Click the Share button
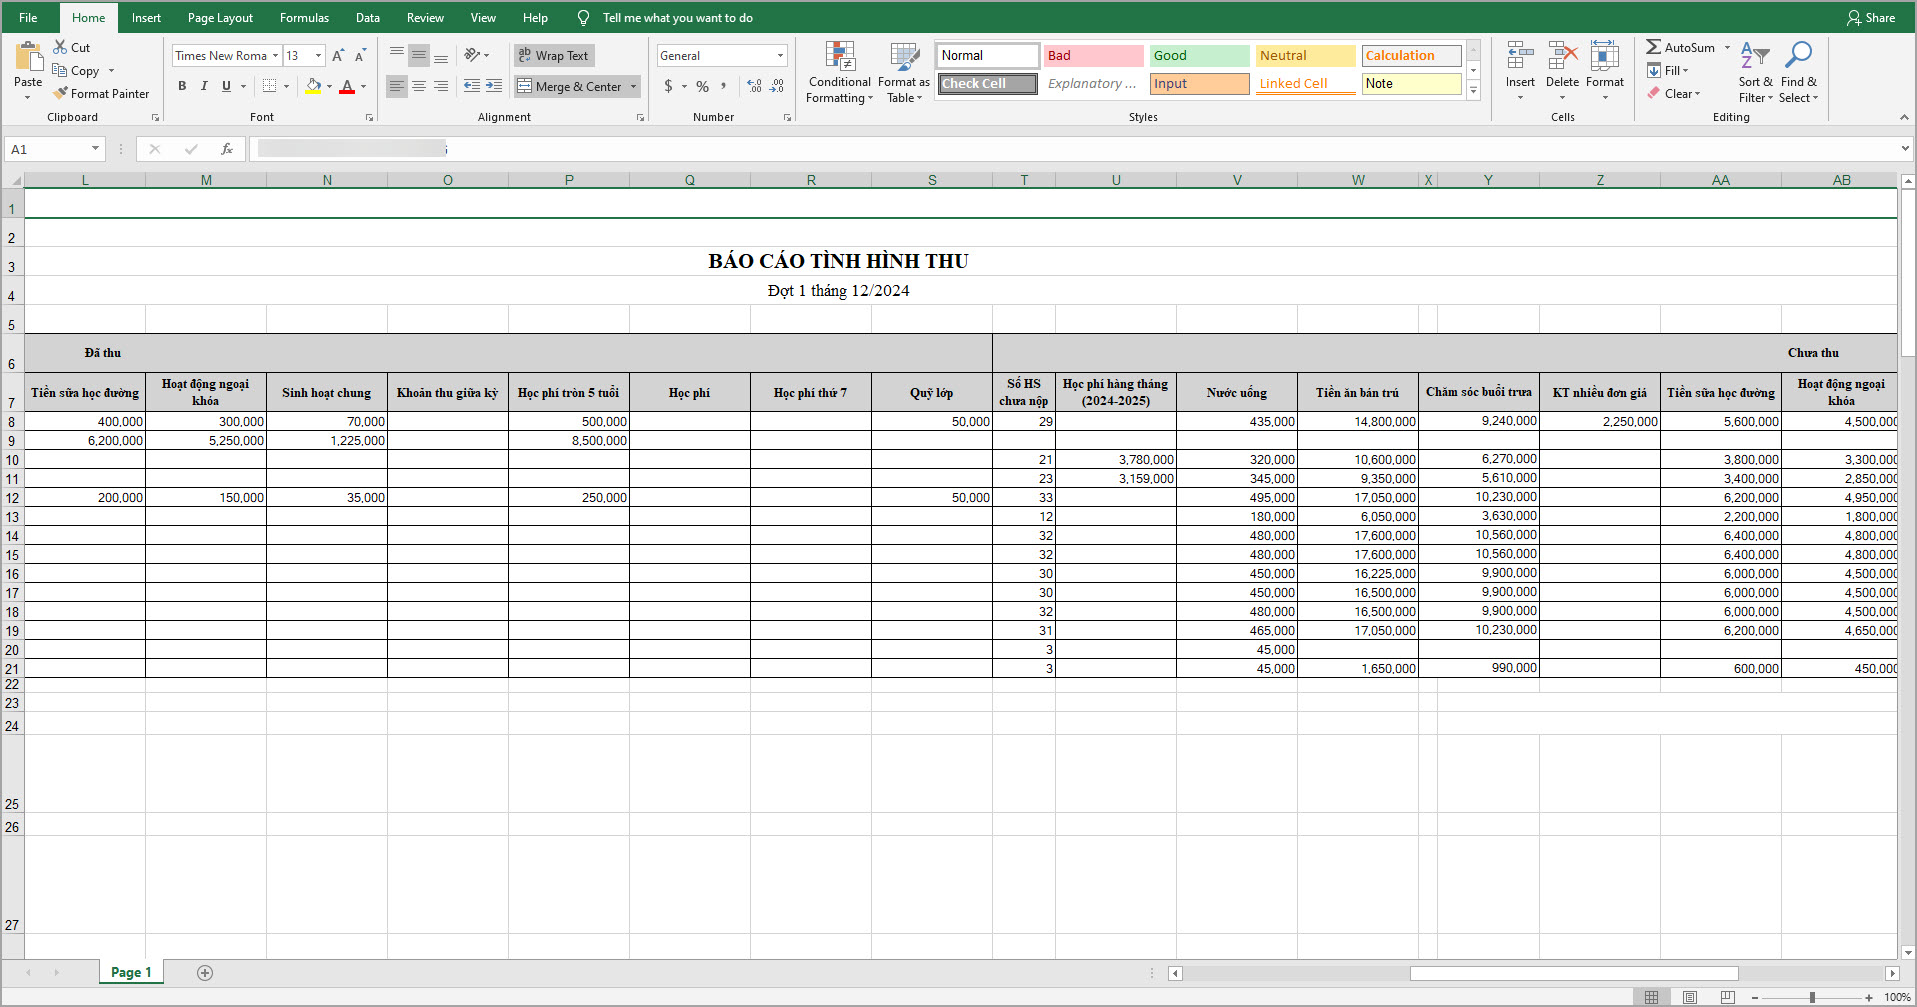Viewport: 1917px width, 1007px height. (1870, 18)
